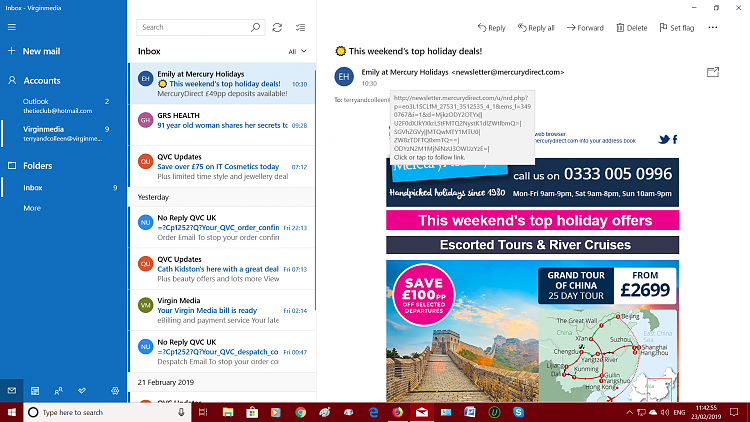
Task: Open message in a new window
Action: (x=713, y=72)
